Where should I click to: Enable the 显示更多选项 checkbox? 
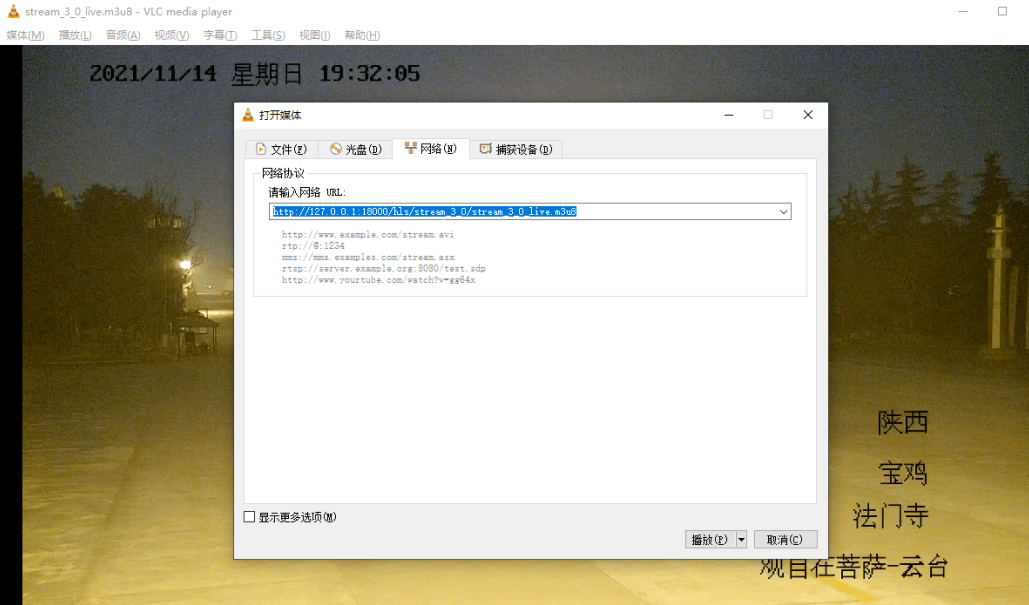click(250, 517)
